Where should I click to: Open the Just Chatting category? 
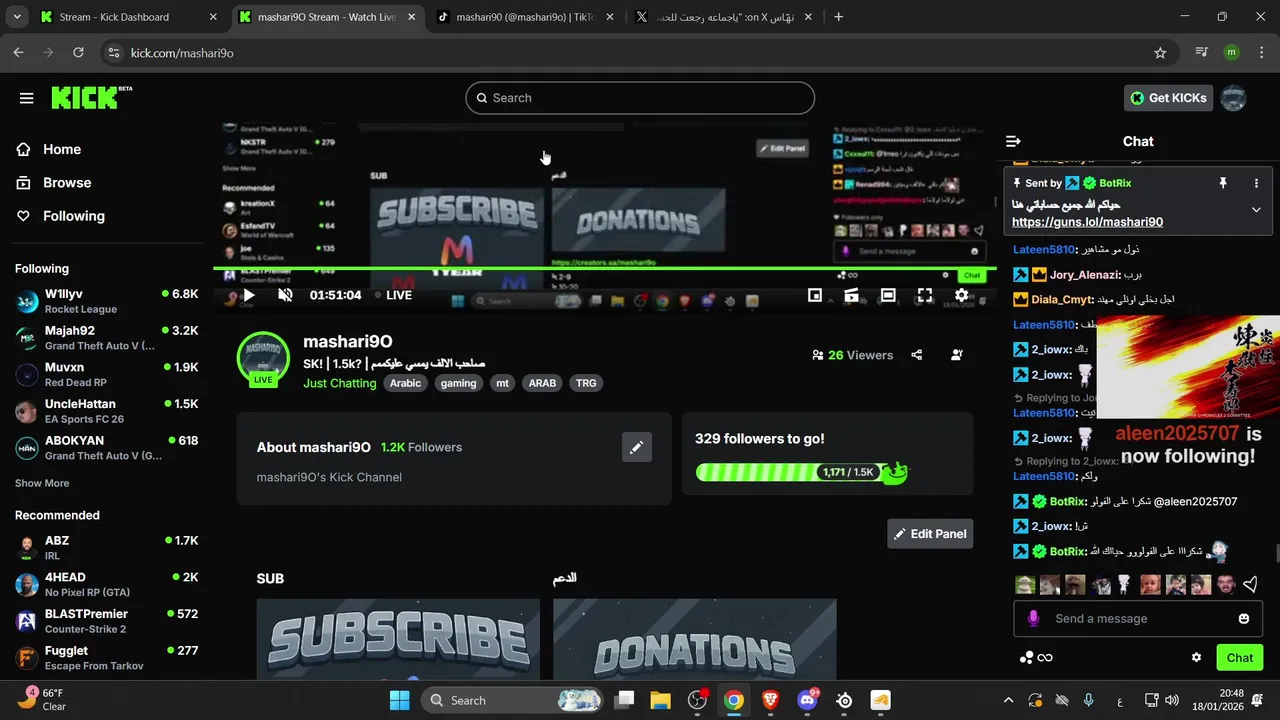coord(340,383)
